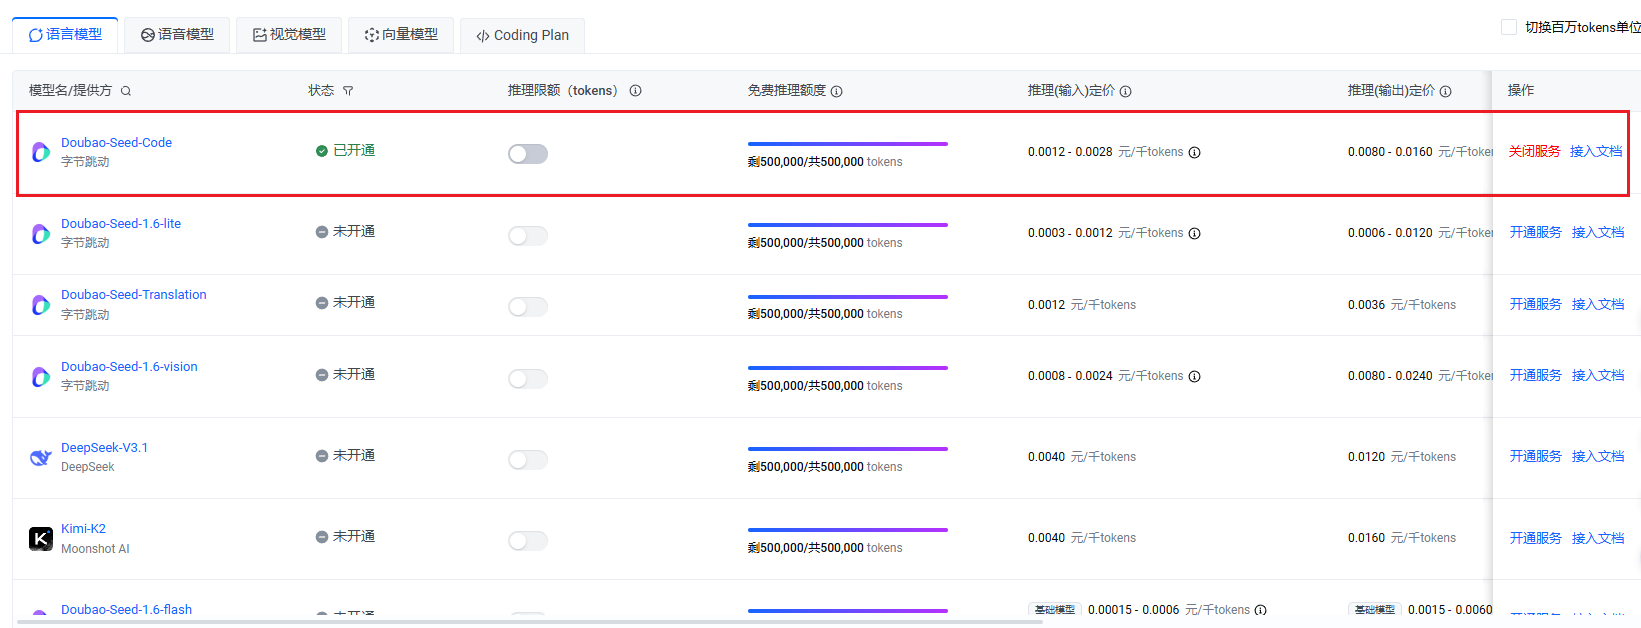Click free quota progress bar for Kimi-K2
The image size is (1641, 628).
coord(847,530)
